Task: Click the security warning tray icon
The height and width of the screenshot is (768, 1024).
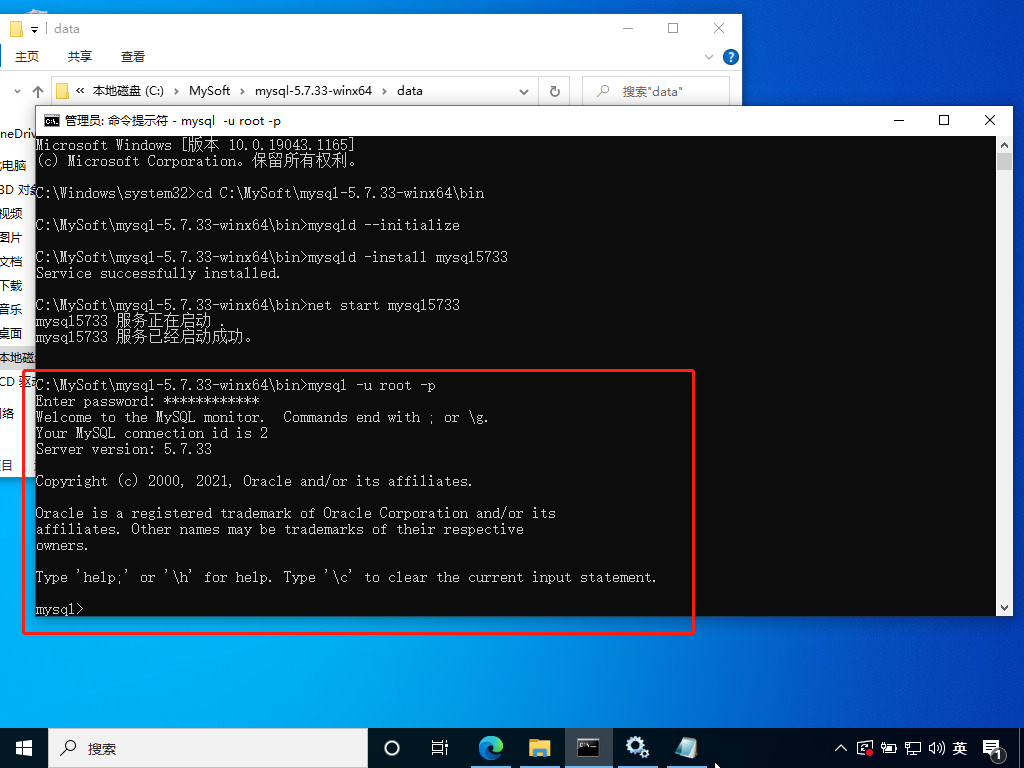Action: click(865, 748)
